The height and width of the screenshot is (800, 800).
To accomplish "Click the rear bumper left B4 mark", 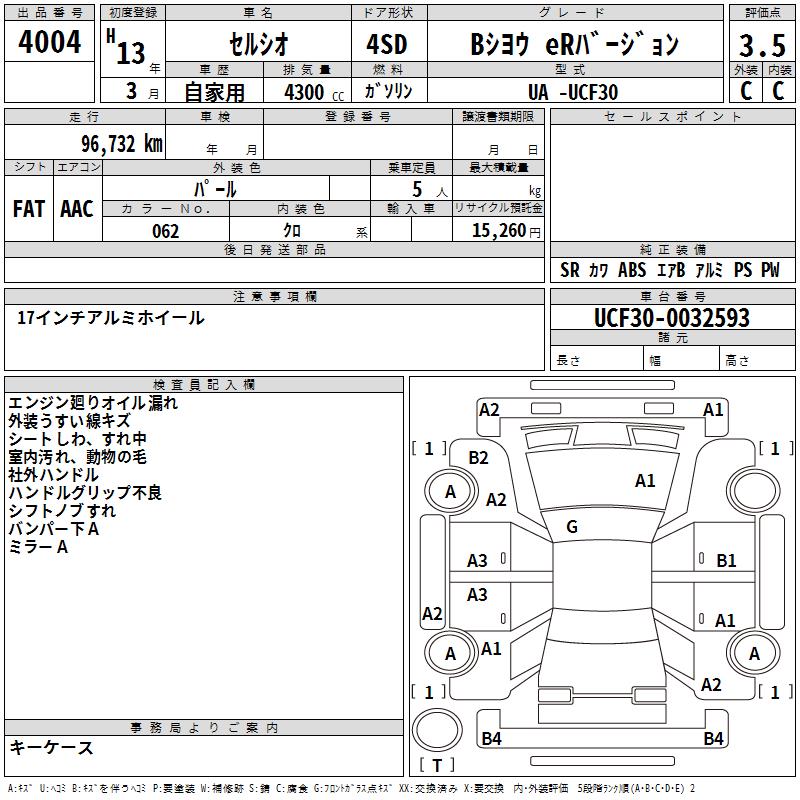I will [491, 738].
